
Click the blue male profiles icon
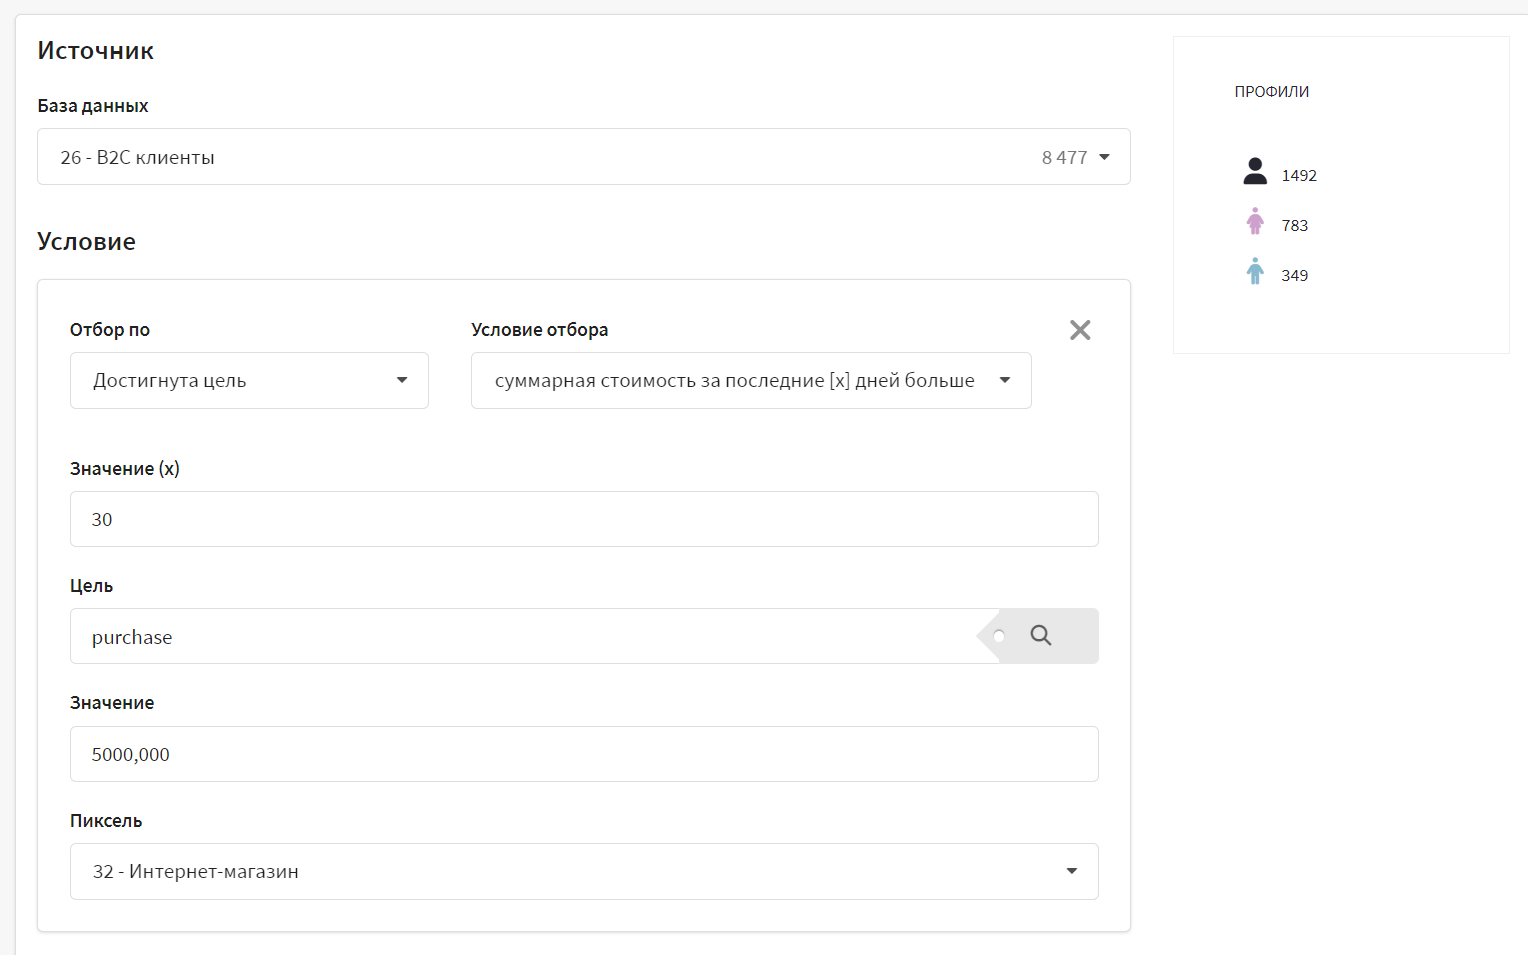1255,272
